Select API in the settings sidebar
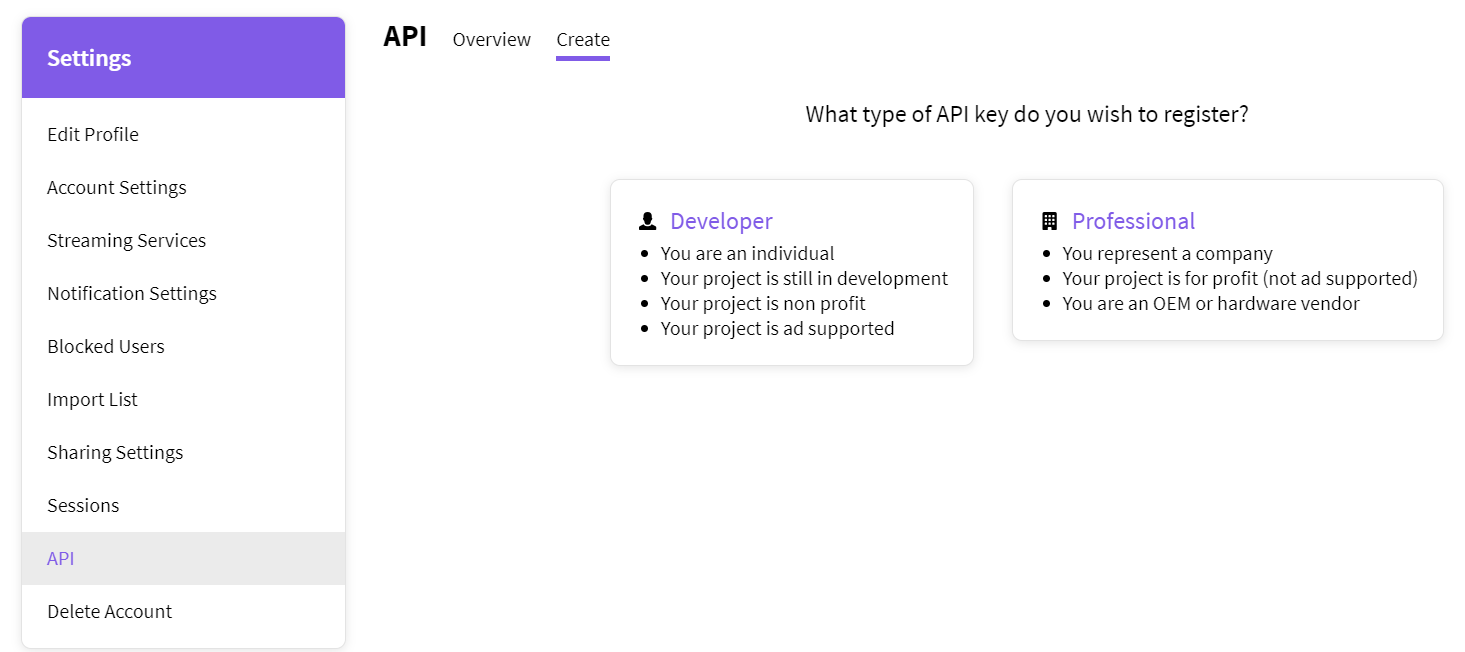The height and width of the screenshot is (652, 1465). point(61,558)
